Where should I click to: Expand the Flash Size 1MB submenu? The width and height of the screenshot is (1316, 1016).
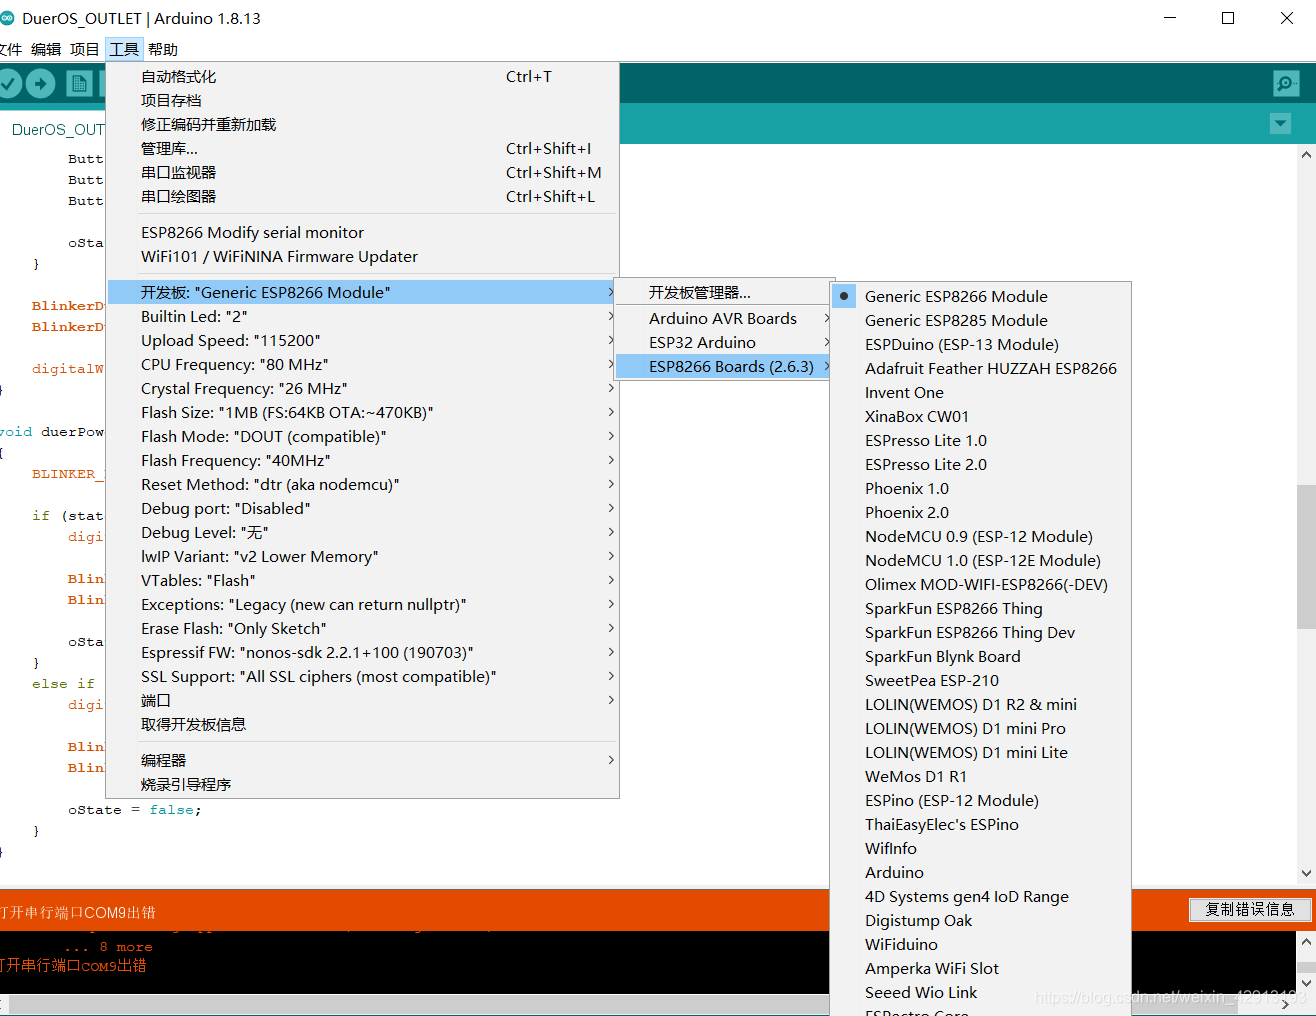coord(362,412)
